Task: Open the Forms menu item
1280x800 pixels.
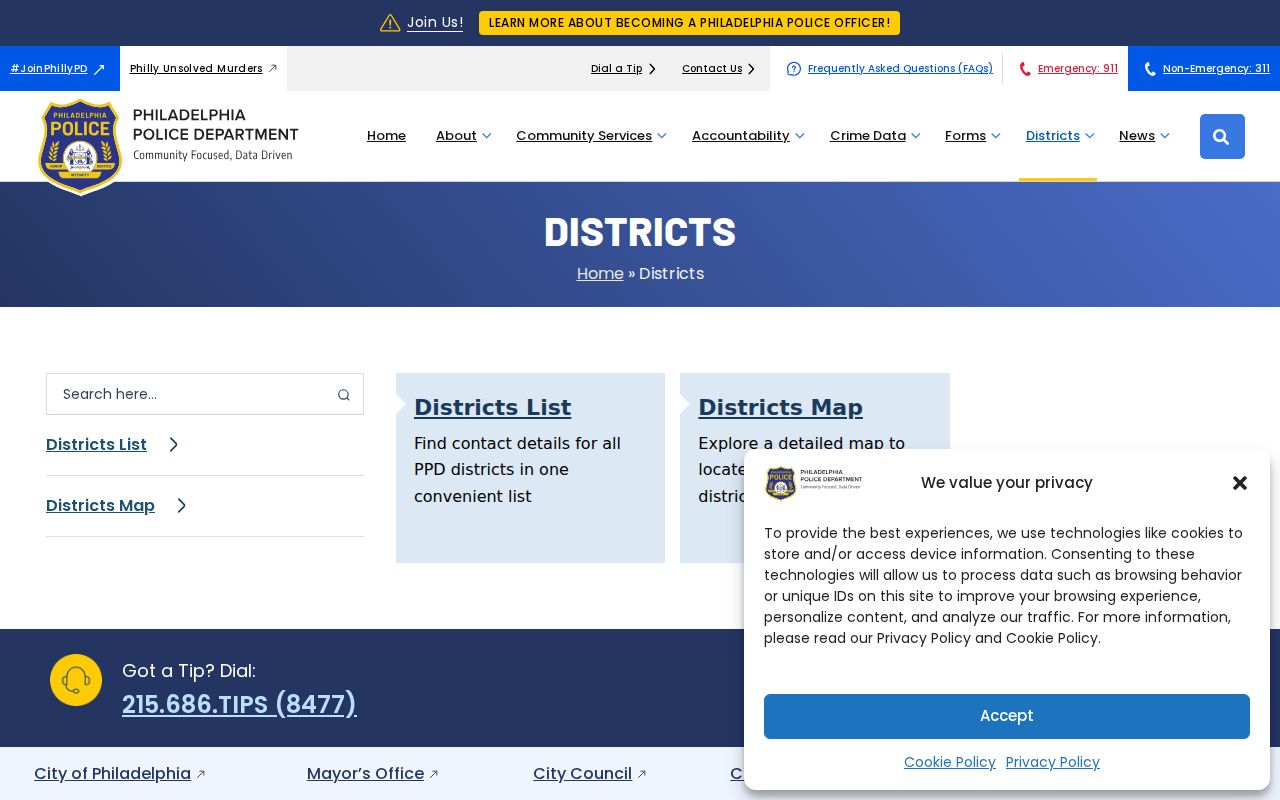Action: [965, 136]
